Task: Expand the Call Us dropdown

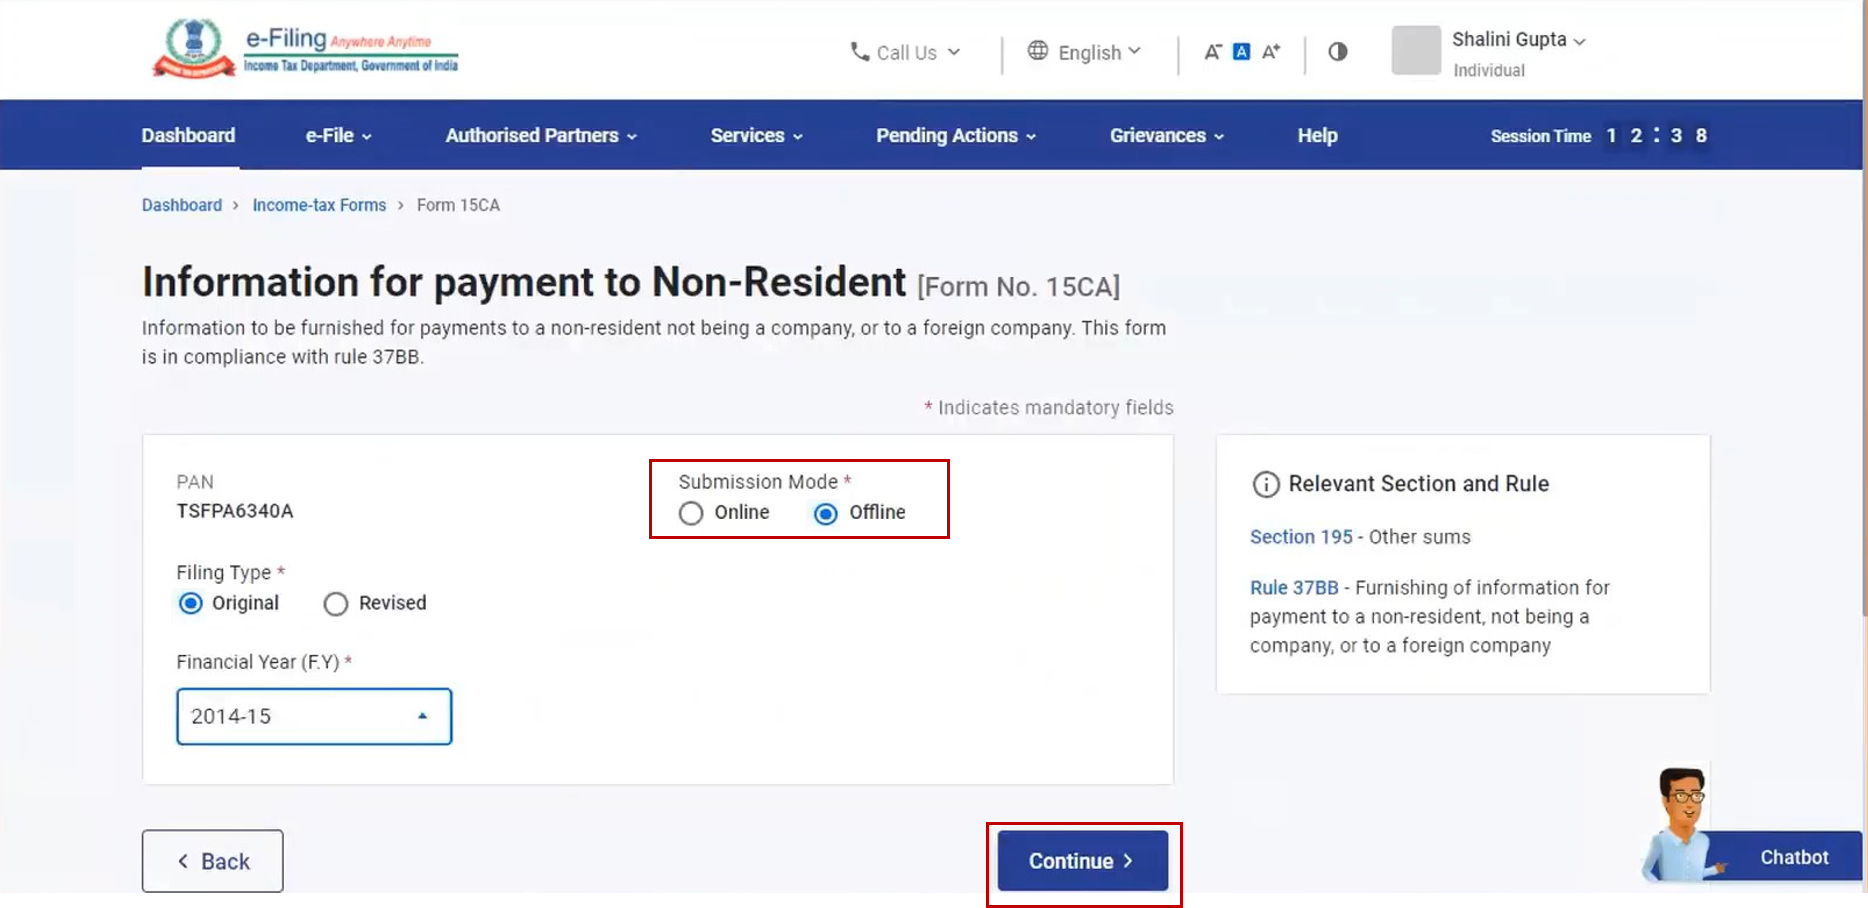Action: tap(905, 52)
